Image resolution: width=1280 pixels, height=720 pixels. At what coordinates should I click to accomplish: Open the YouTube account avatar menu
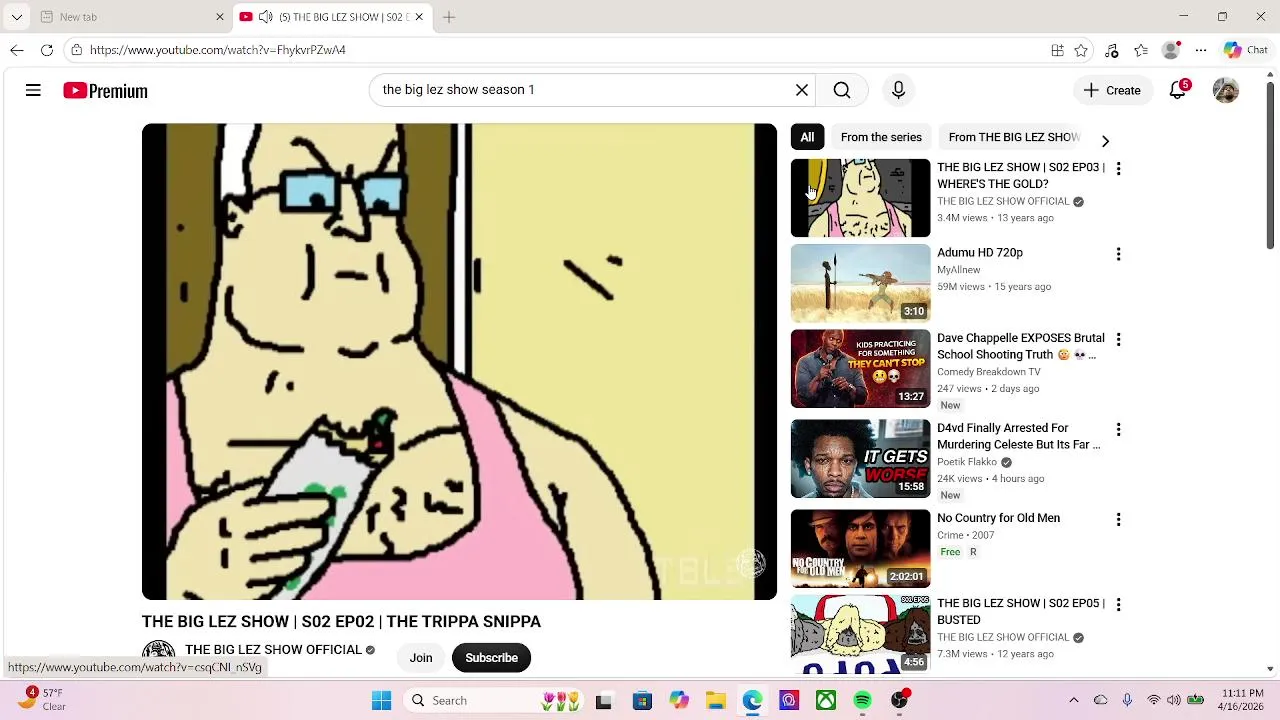pos(1226,91)
